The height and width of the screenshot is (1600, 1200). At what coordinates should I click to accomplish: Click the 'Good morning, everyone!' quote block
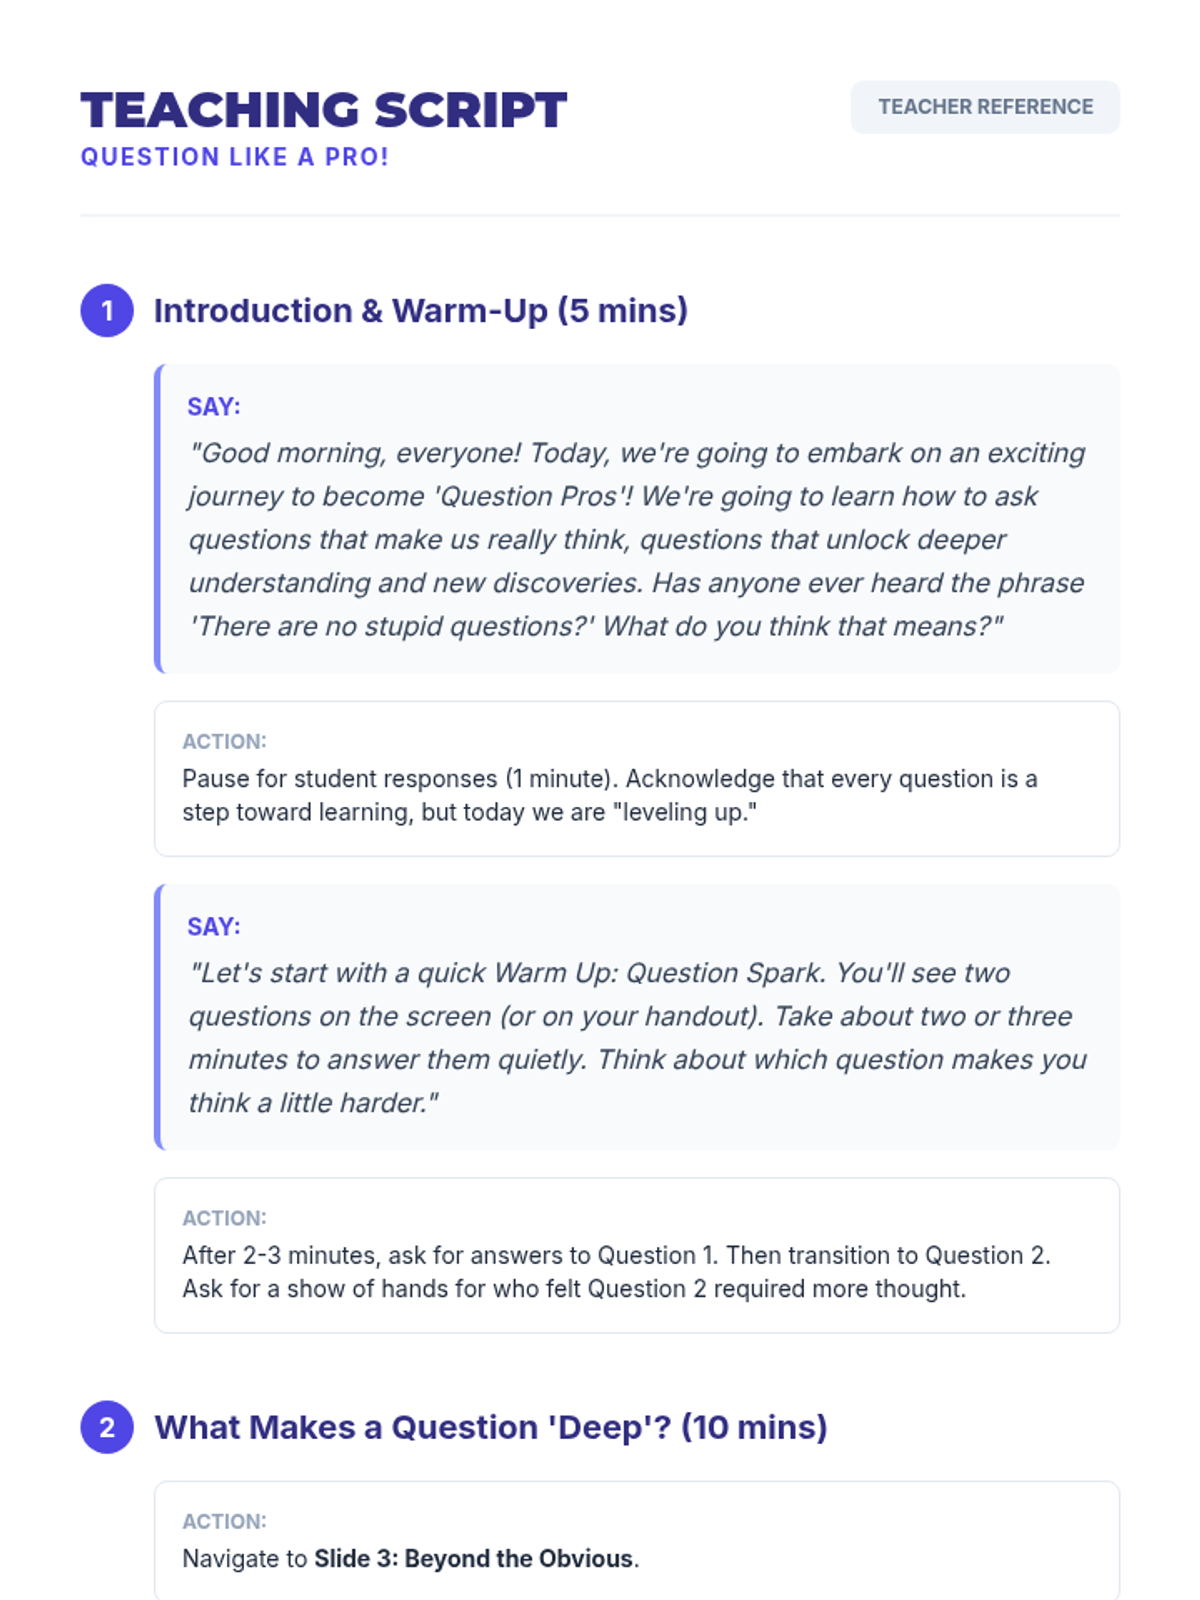[637, 519]
